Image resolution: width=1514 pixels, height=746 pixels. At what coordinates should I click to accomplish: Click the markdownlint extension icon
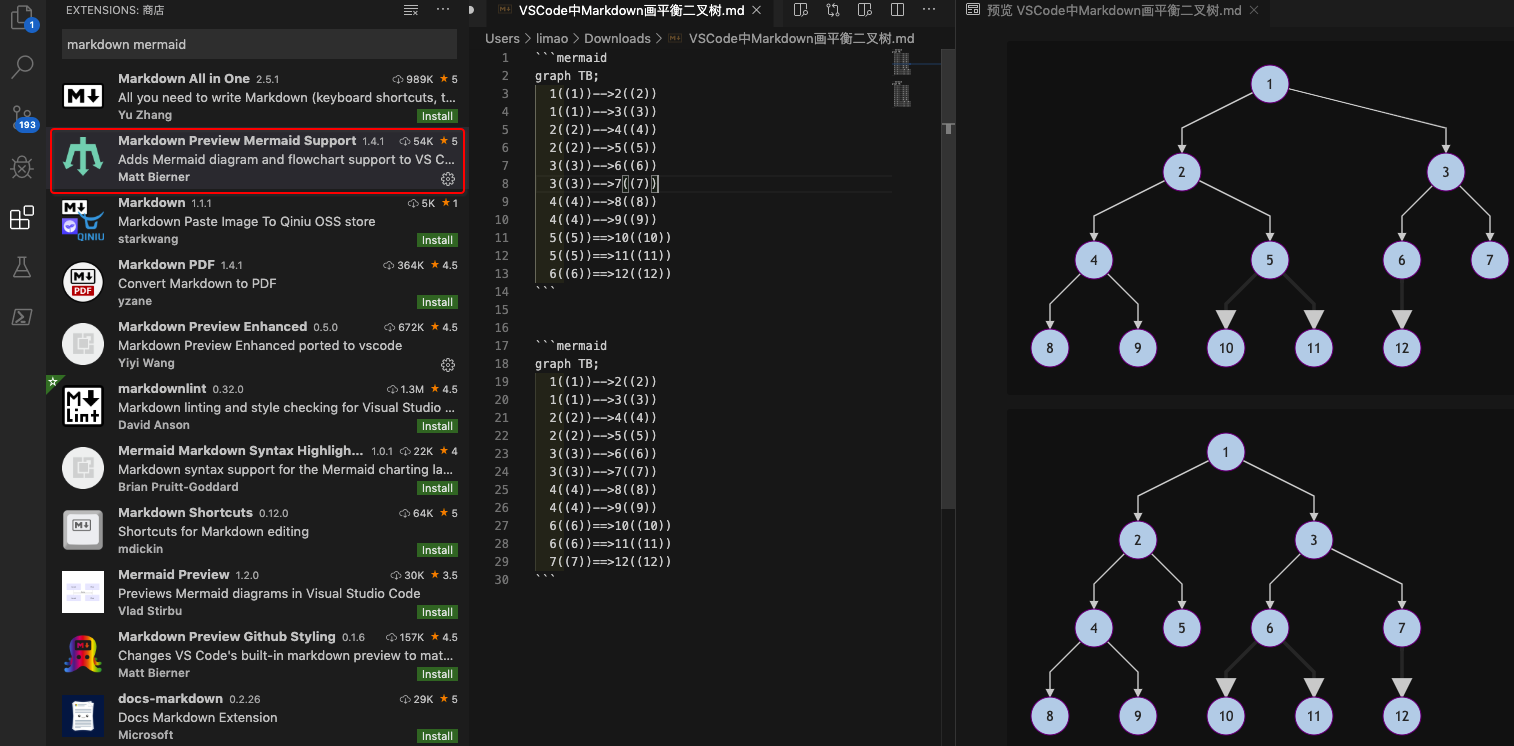click(x=83, y=406)
